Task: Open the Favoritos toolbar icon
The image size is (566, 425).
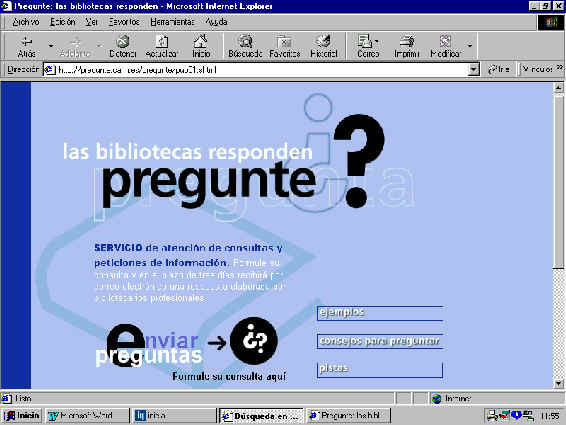Action: 284,42
